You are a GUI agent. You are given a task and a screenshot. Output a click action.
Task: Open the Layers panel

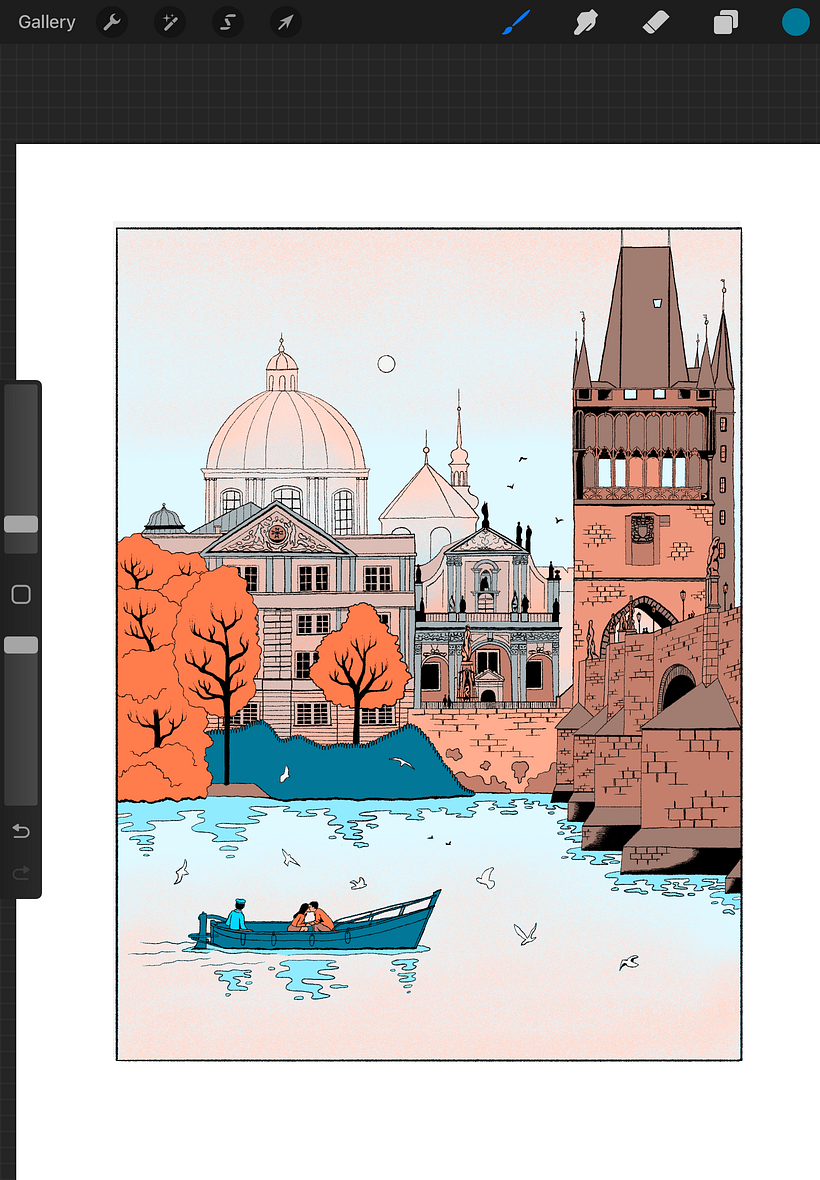click(x=725, y=23)
